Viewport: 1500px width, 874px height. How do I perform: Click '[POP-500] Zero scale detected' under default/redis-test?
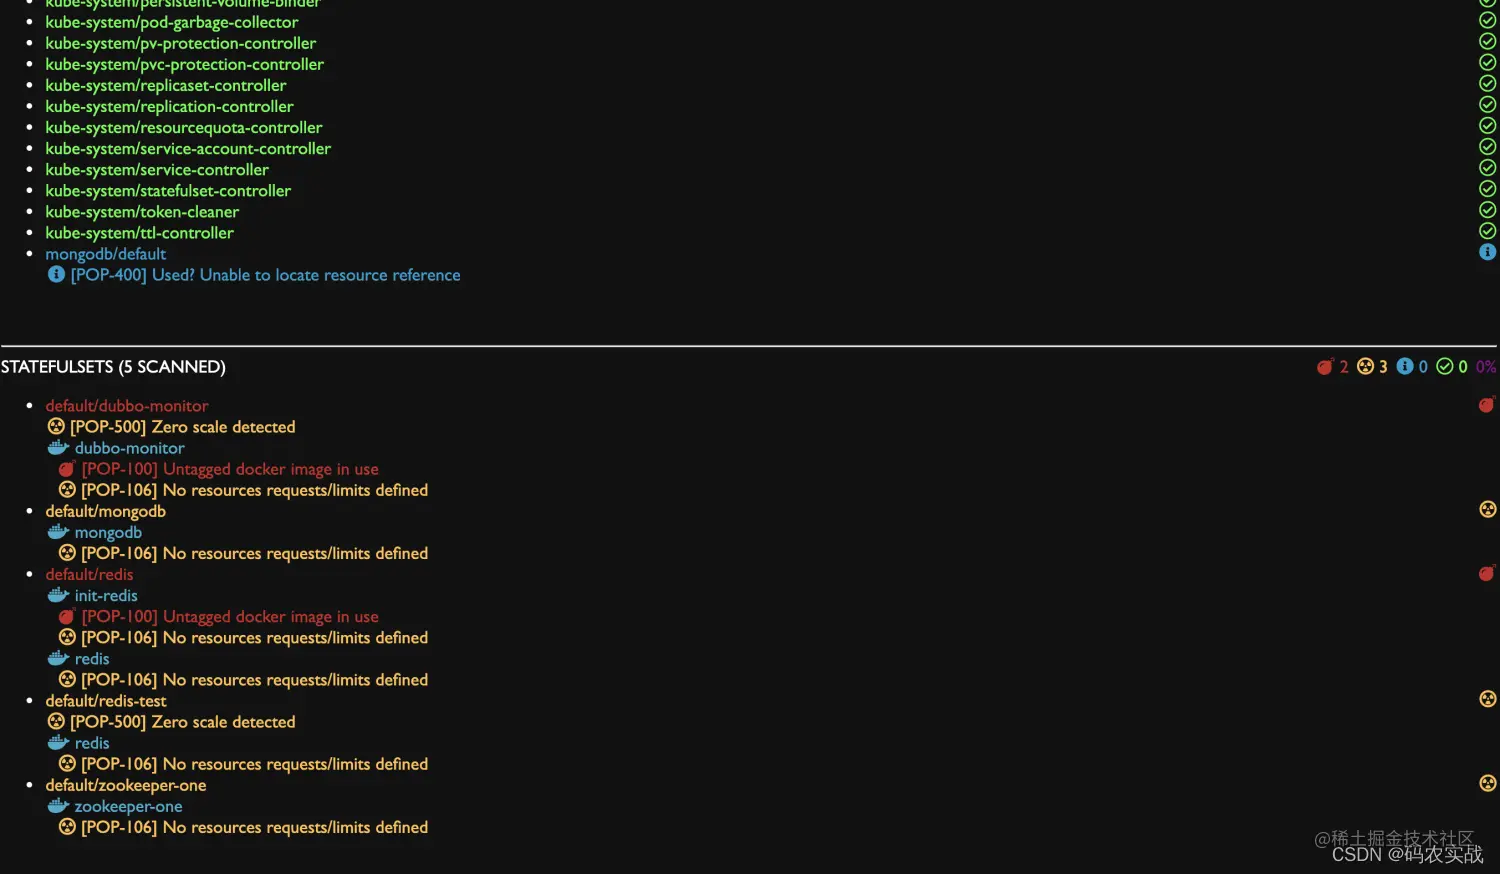[183, 722]
